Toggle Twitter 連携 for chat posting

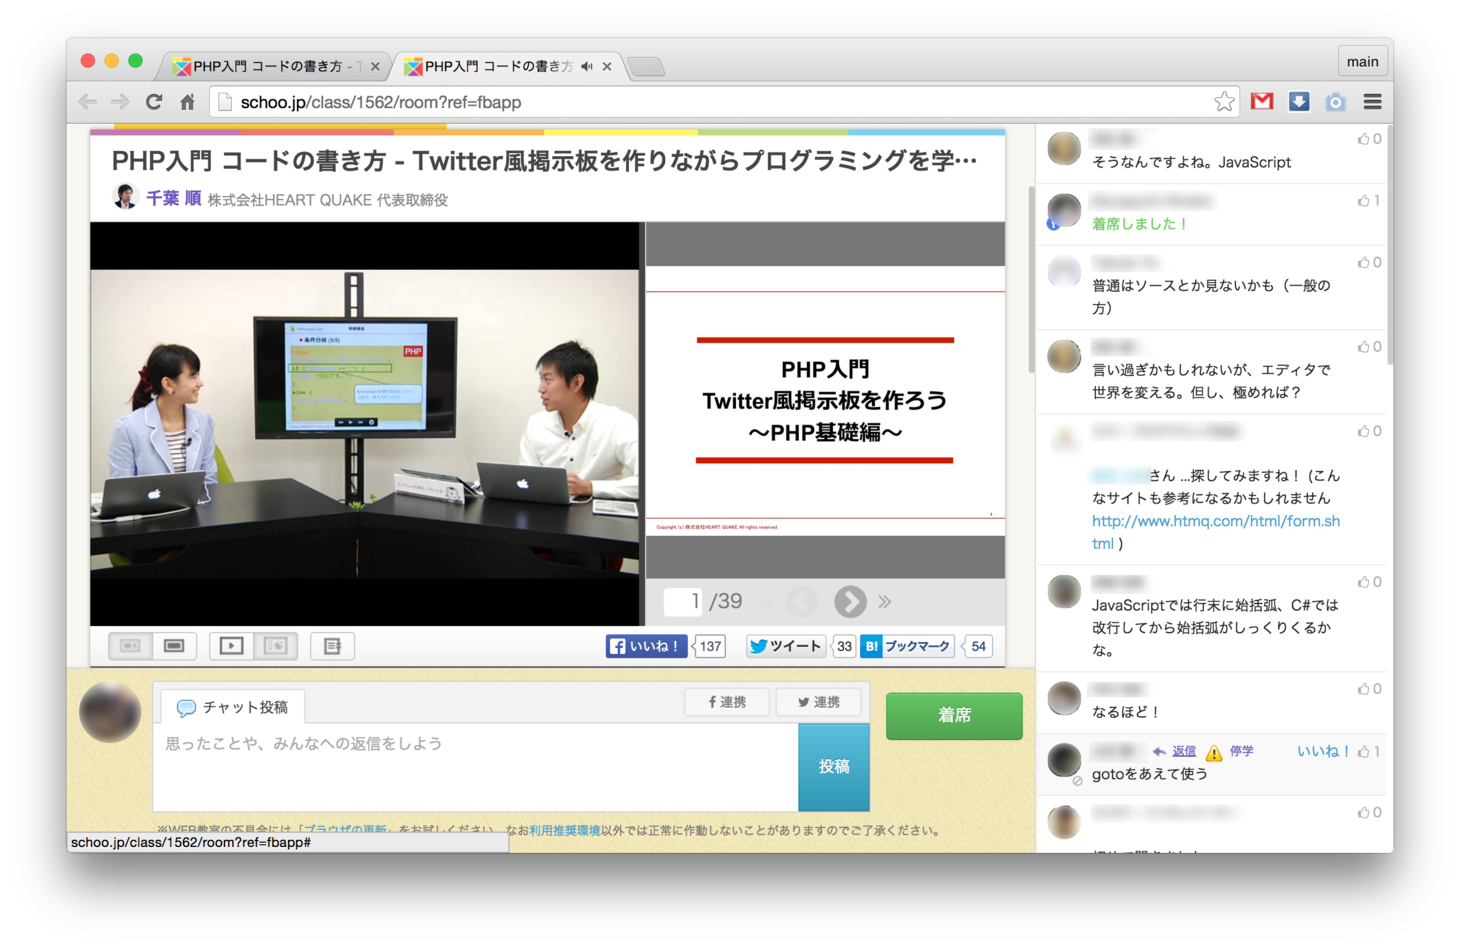point(818,702)
